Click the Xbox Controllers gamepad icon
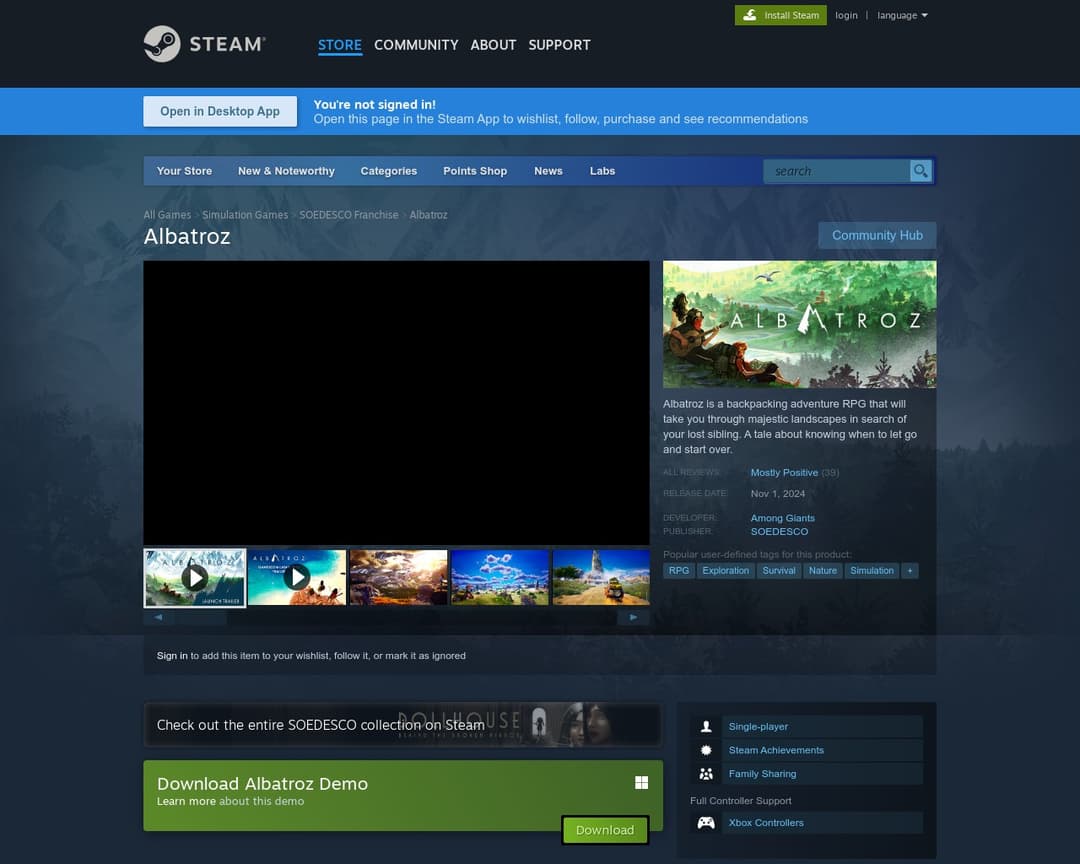 [x=706, y=823]
